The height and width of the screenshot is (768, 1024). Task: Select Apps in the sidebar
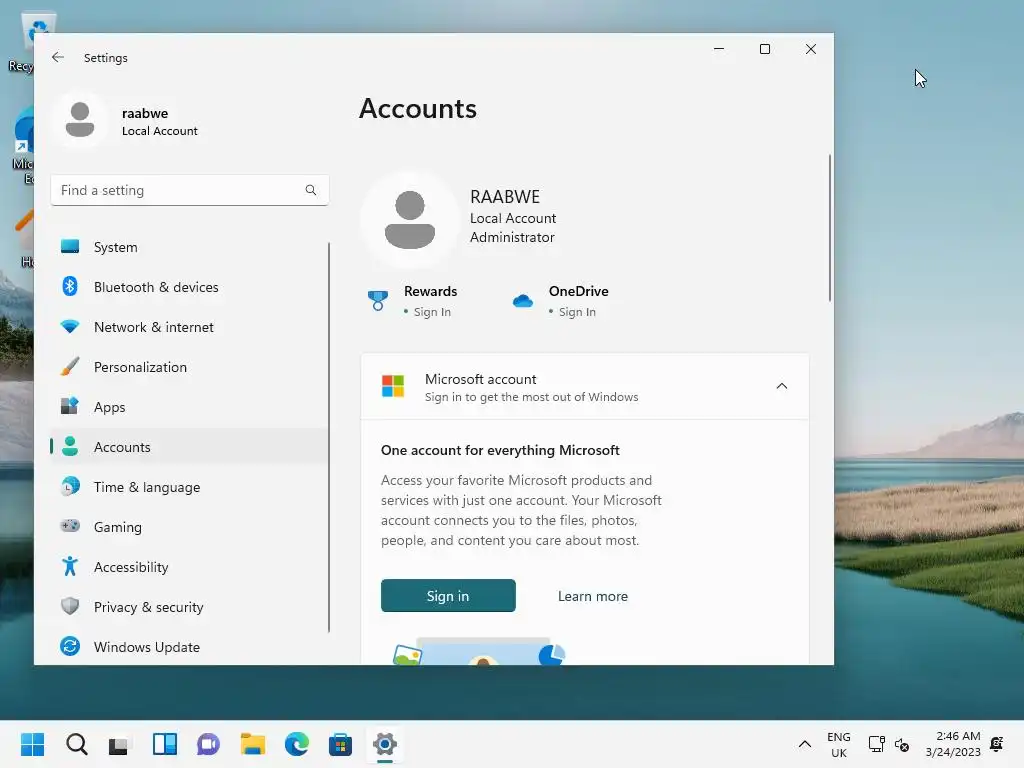(x=189, y=407)
